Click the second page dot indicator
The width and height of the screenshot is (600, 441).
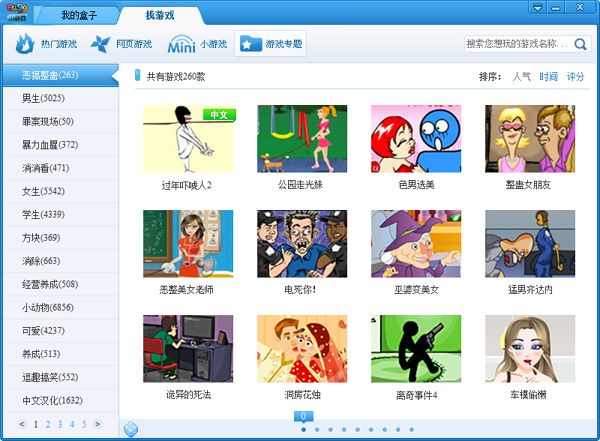pyautogui.click(x=316, y=429)
